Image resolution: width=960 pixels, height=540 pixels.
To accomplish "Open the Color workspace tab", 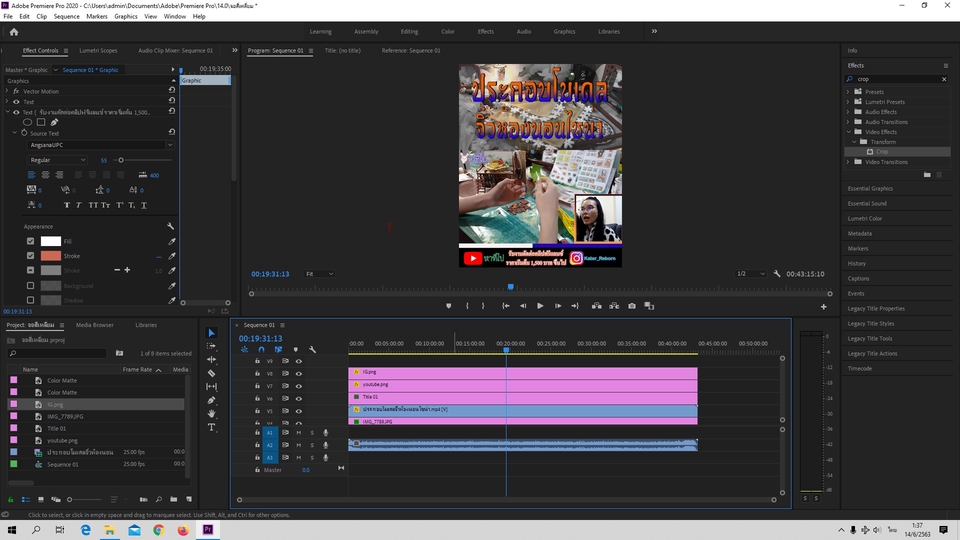I will tap(448, 32).
